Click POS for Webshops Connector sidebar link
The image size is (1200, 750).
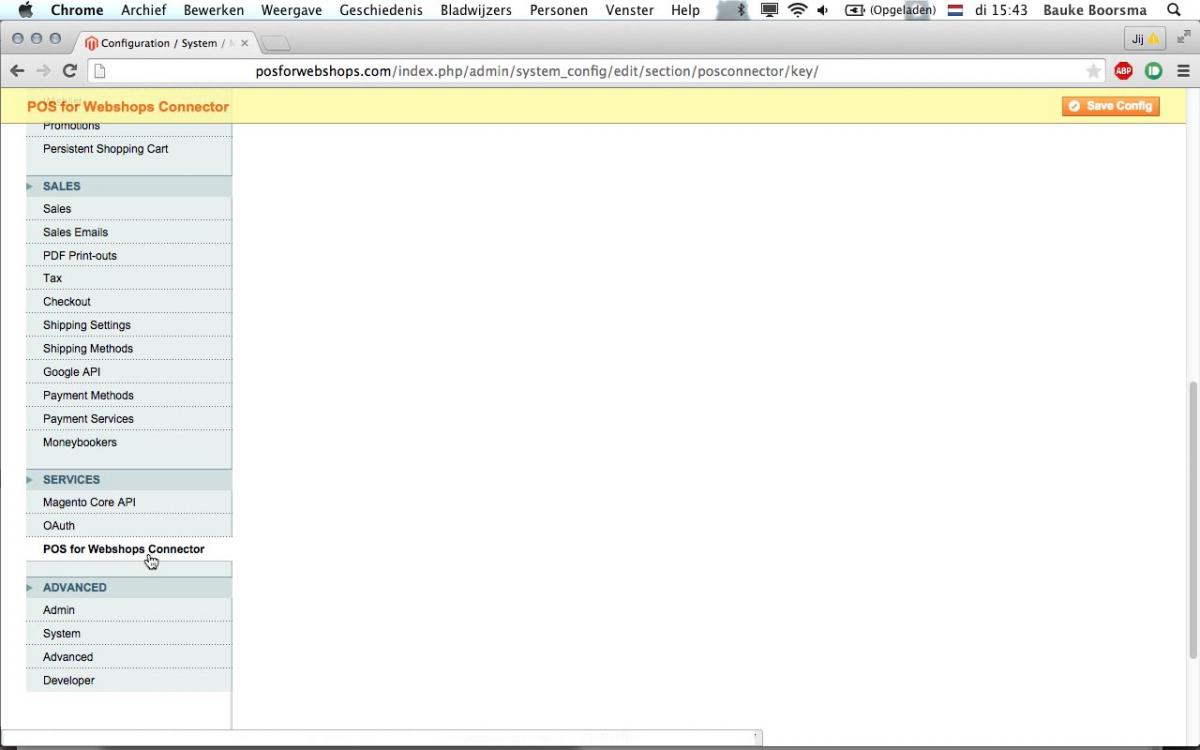124,549
